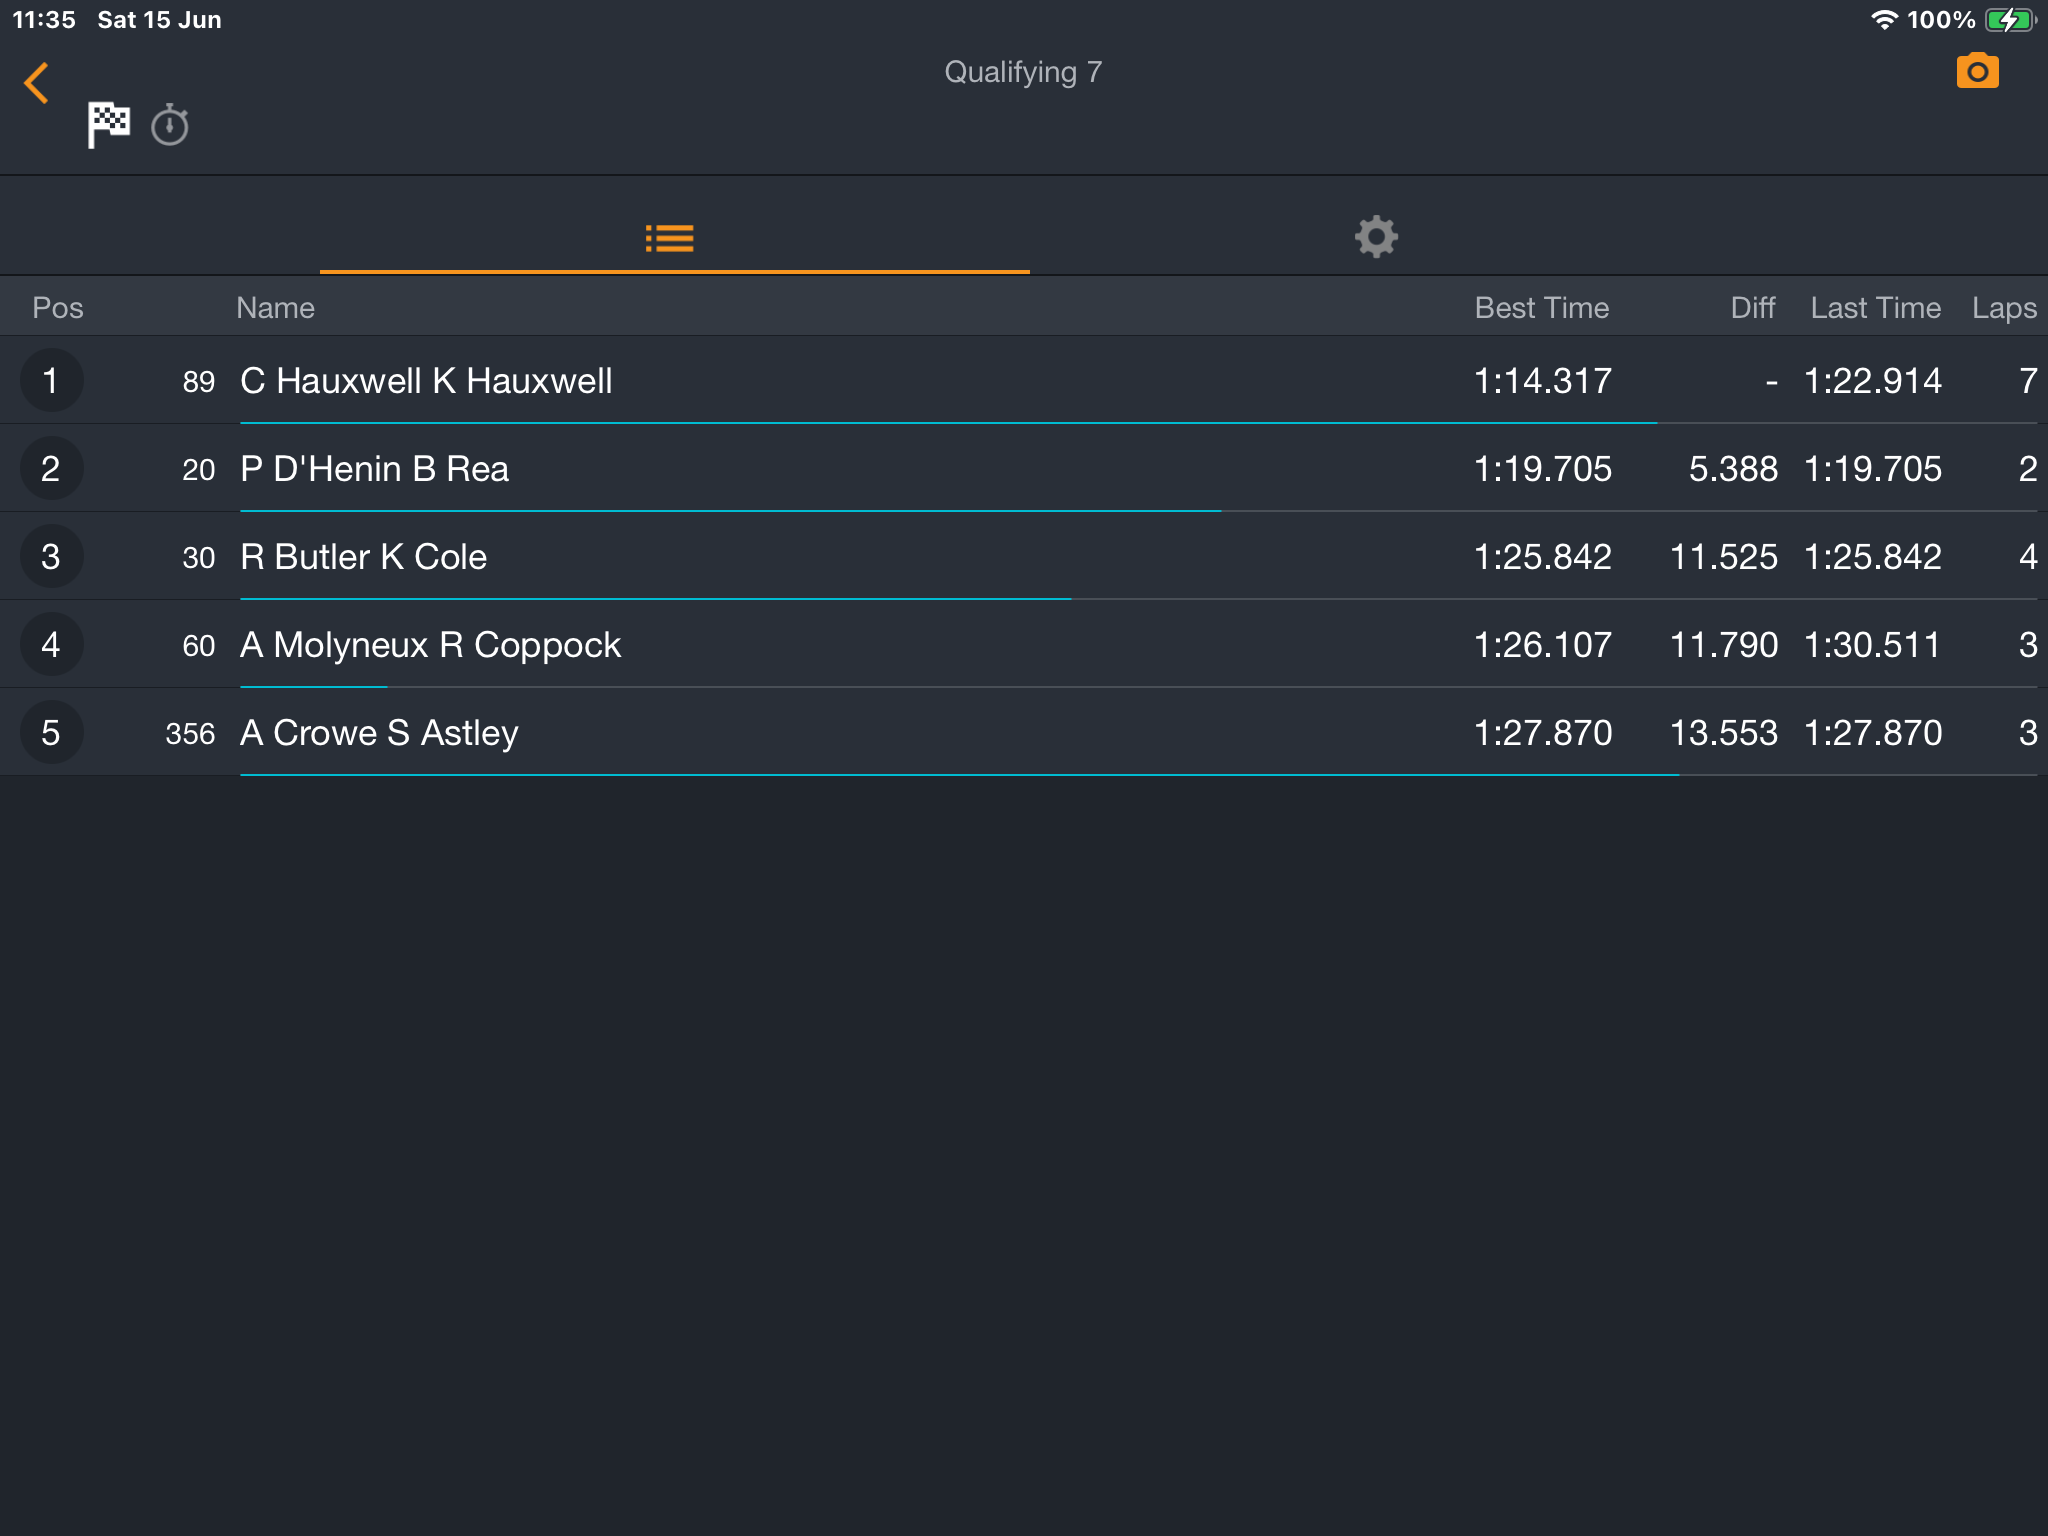Click kart number 60
This screenshot has width=2048, height=1536.
tap(199, 645)
